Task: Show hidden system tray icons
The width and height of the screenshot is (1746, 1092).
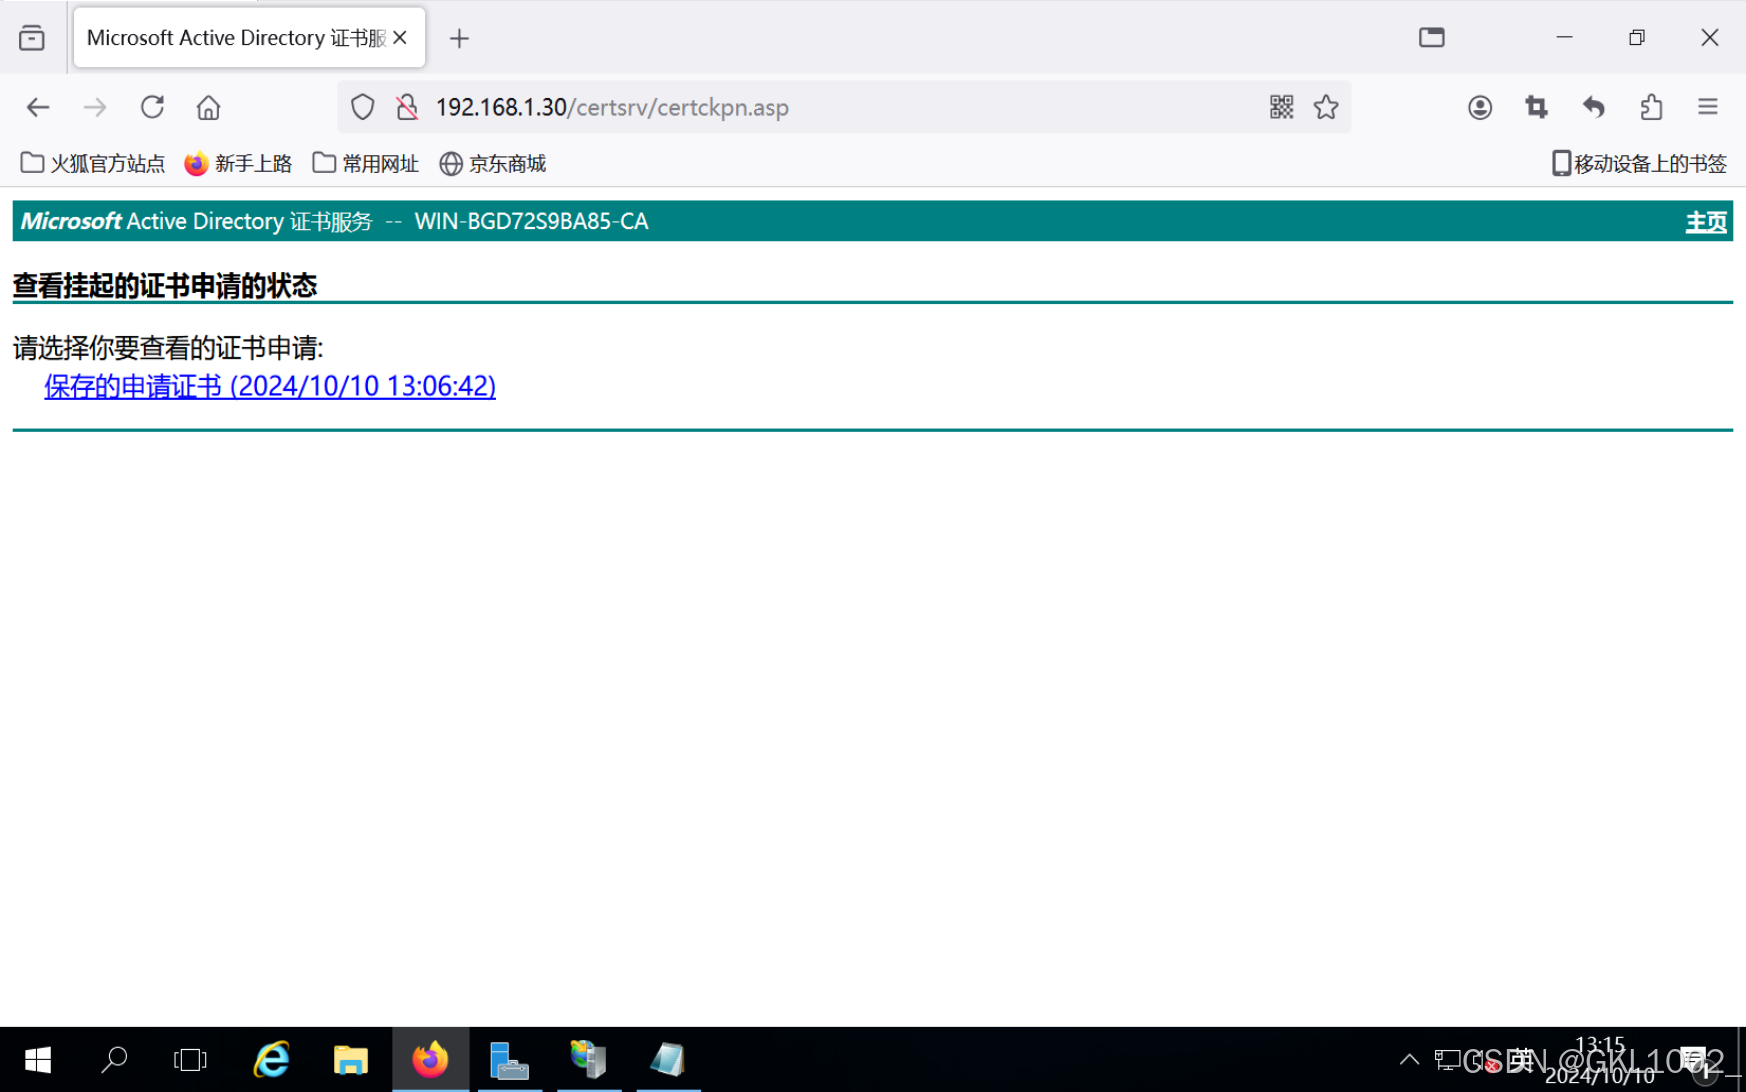Action: pyautogui.click(x=1409, y=1060)
